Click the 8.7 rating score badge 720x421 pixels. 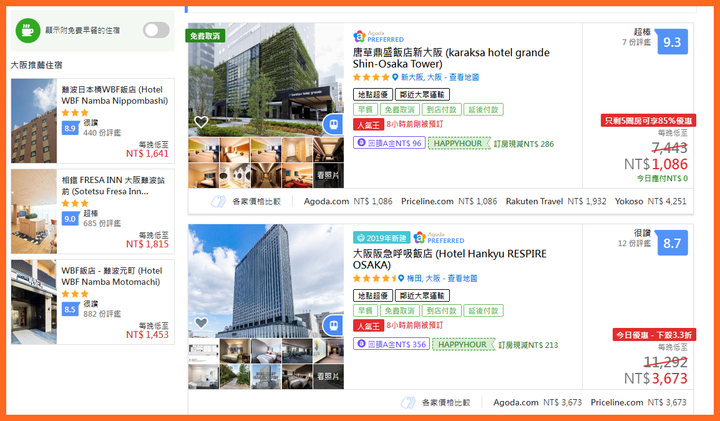(x=672, y=243)
